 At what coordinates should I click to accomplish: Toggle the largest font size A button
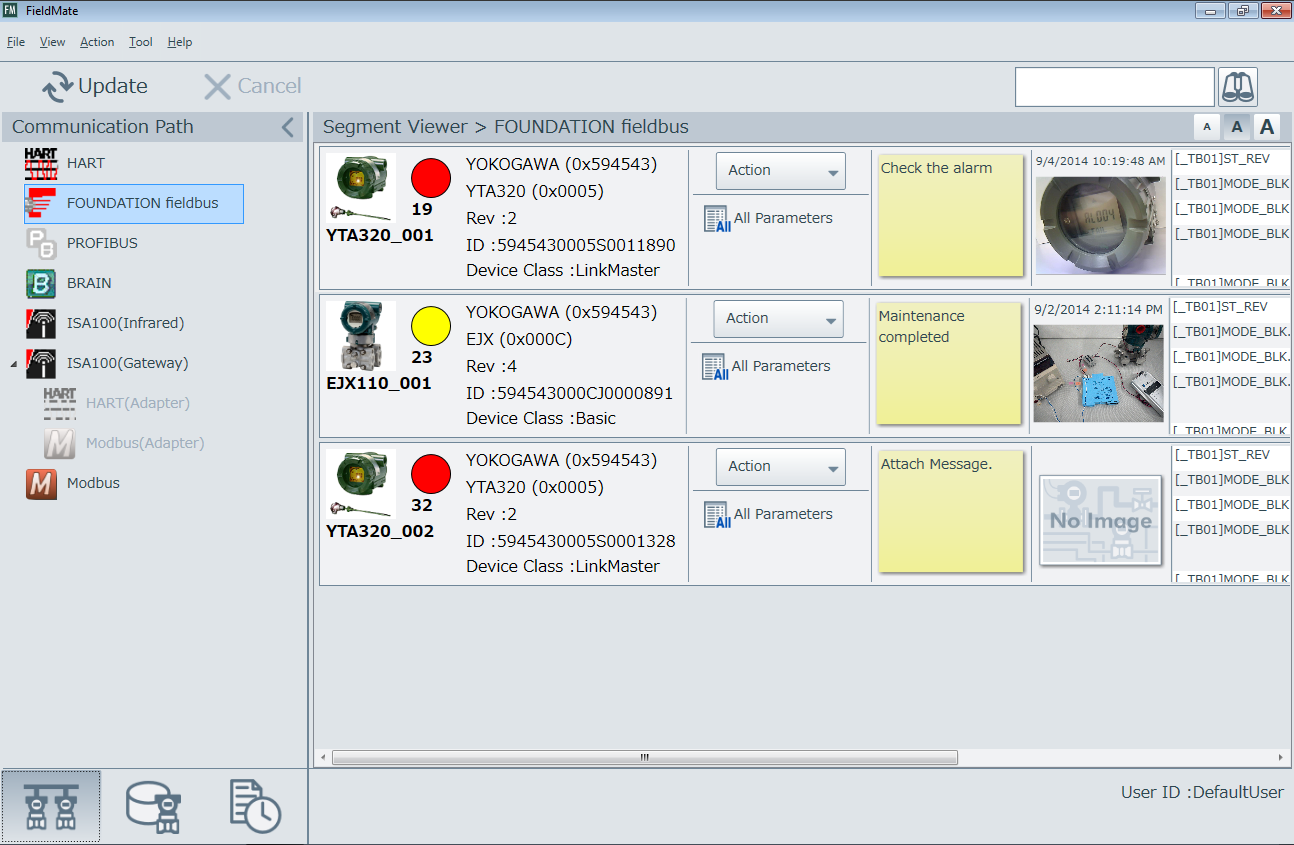click(1267, 127)
